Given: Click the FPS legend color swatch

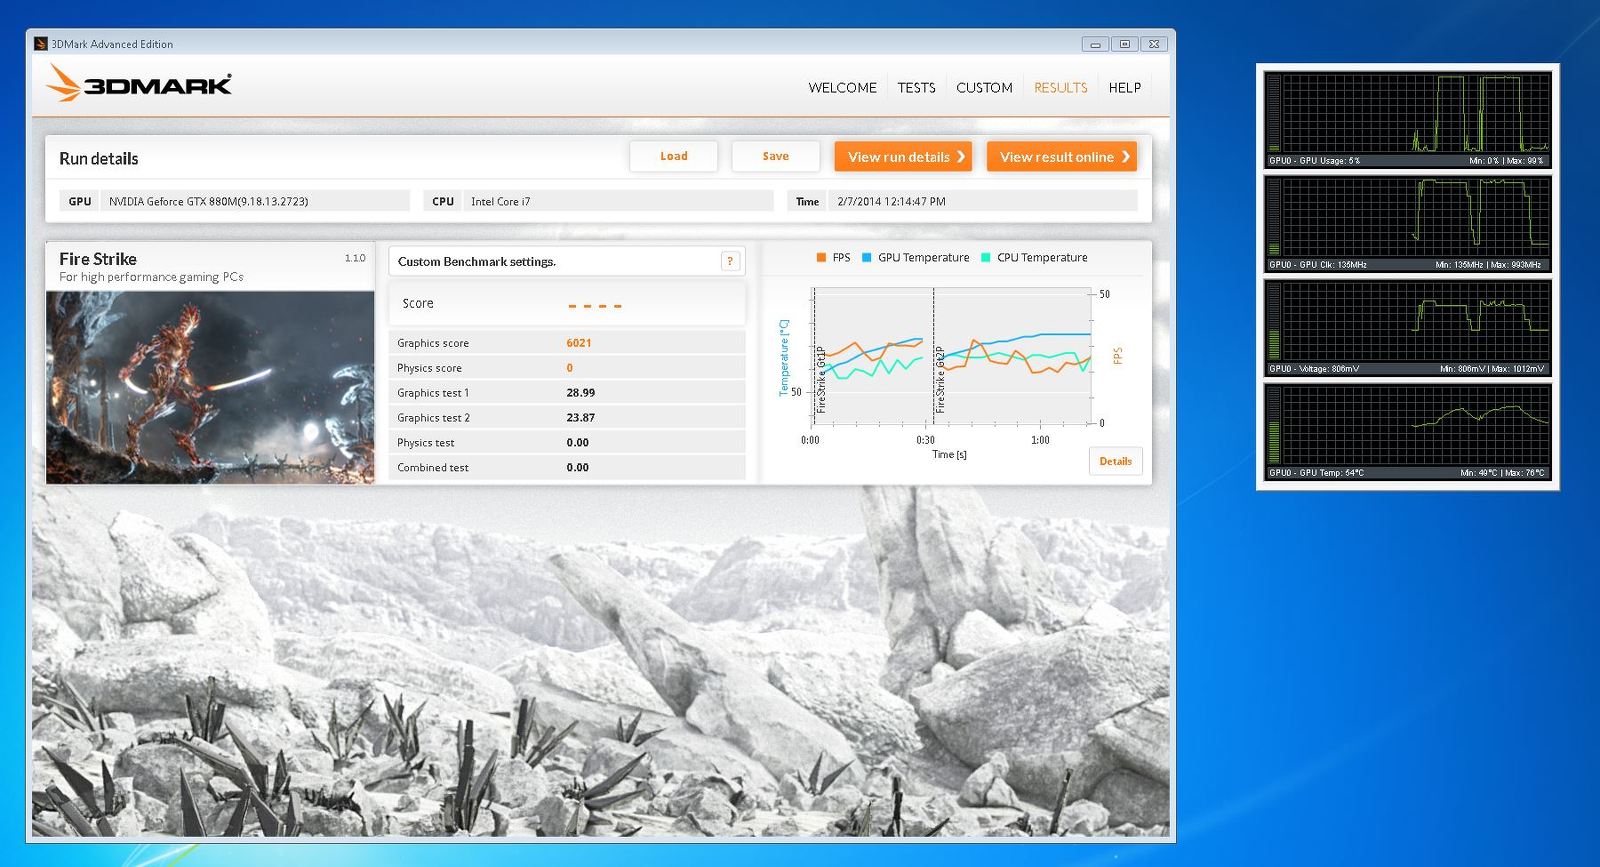Looking at the screenshot, I should pyautogui.click(x=821, y=258).
